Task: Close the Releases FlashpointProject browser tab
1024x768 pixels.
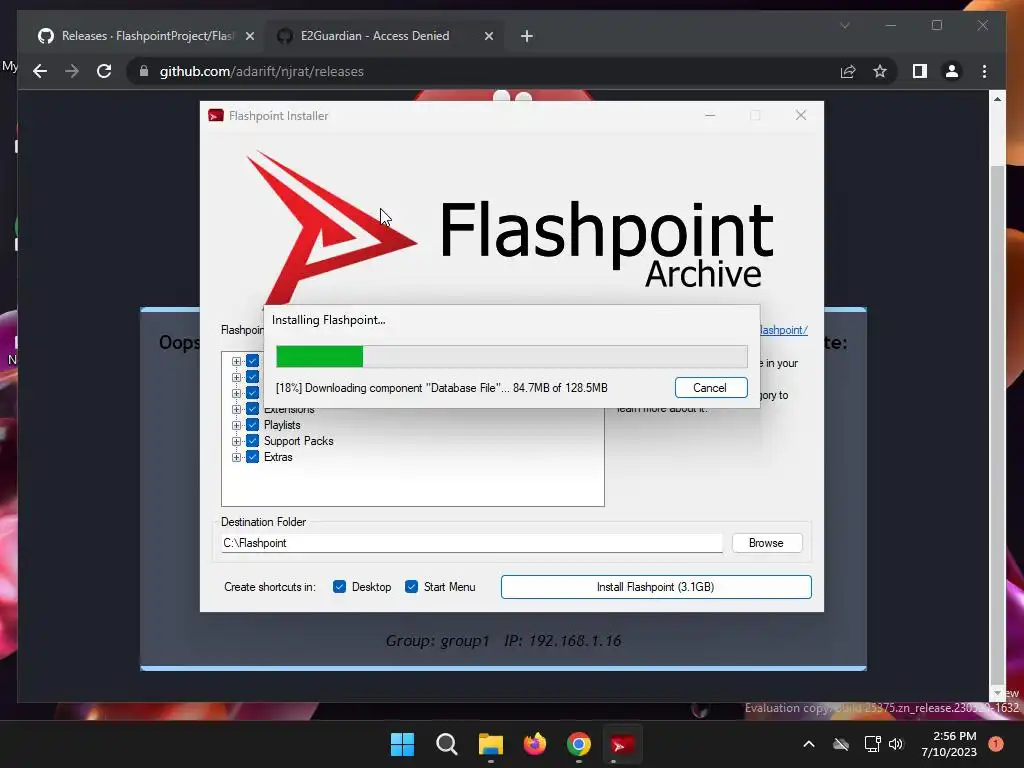Action: coord(249,37)
